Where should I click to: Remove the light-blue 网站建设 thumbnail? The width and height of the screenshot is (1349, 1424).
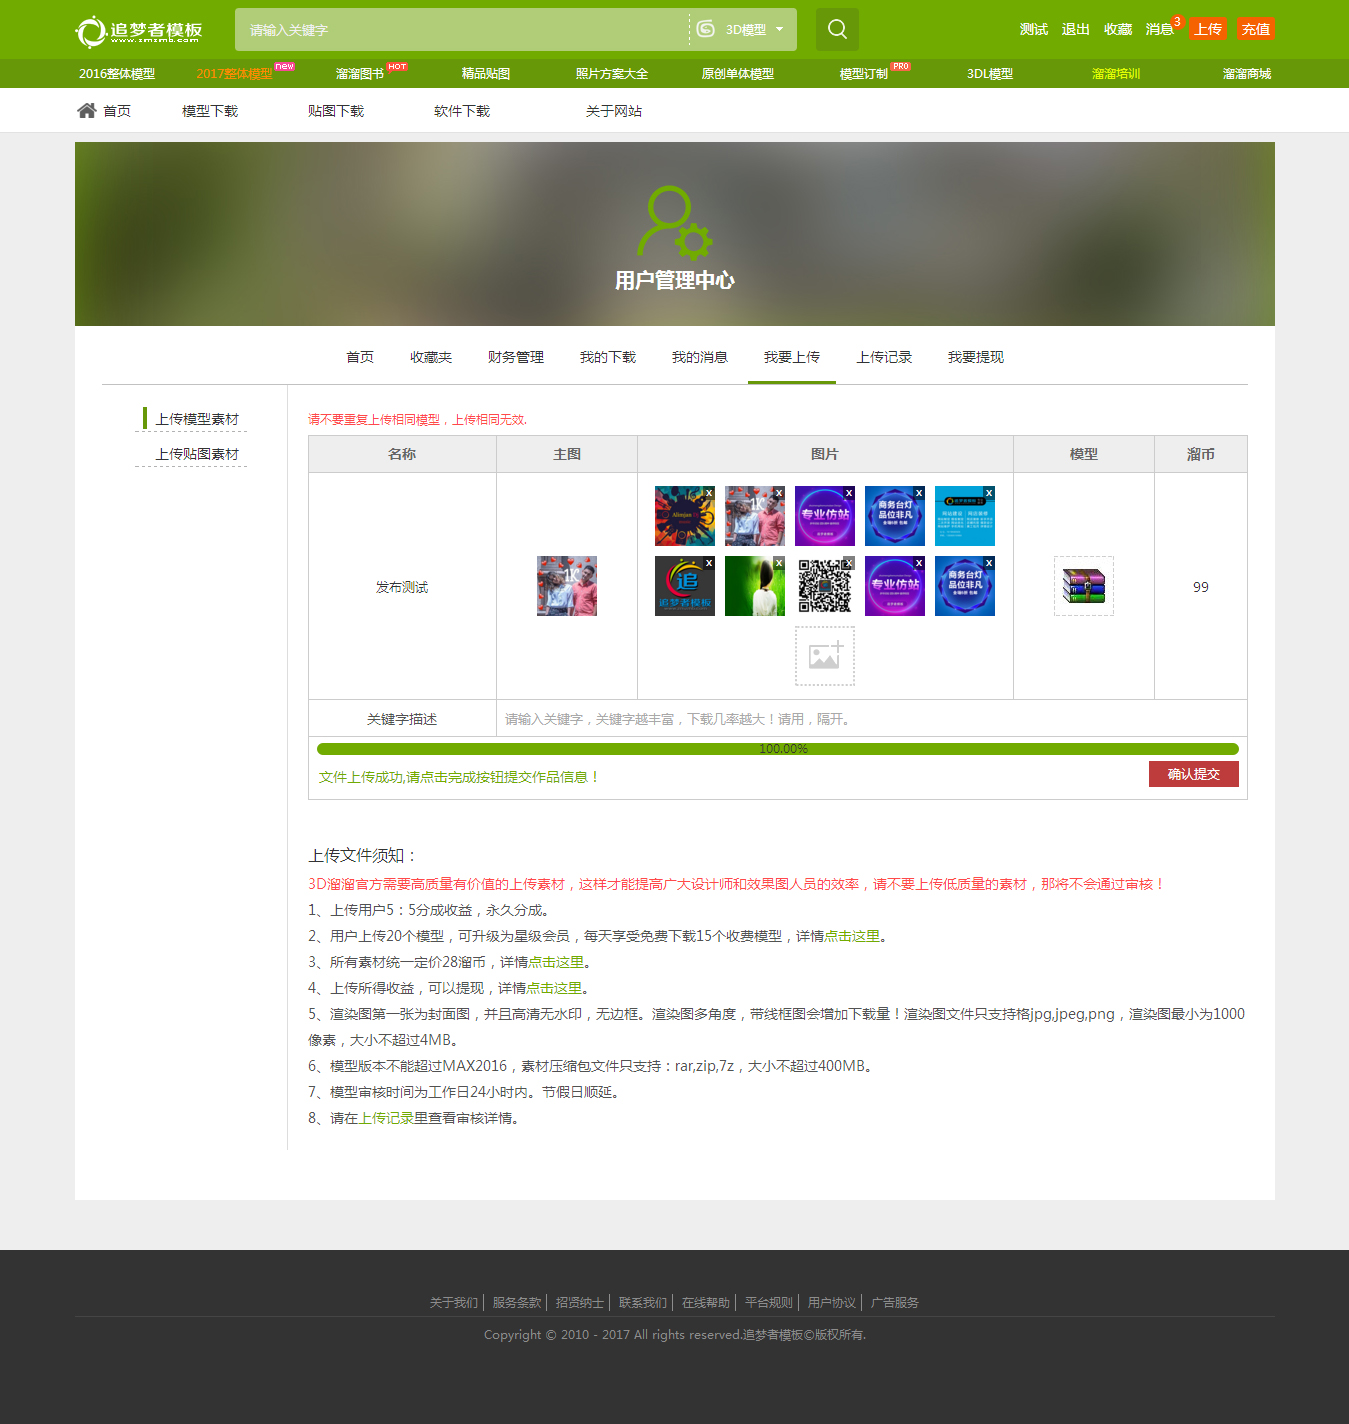tap(988, 493)
